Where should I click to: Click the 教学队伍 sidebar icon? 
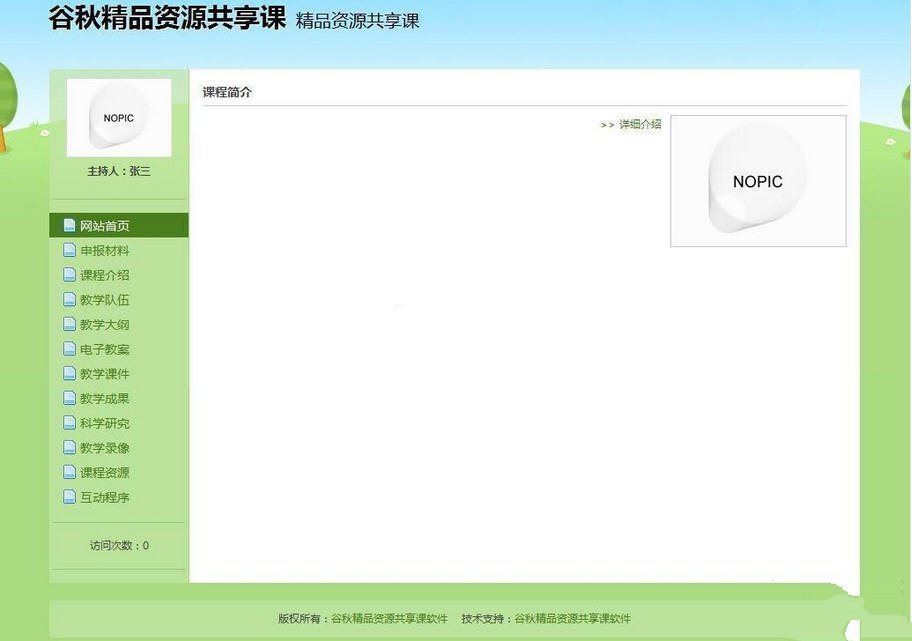70,300
